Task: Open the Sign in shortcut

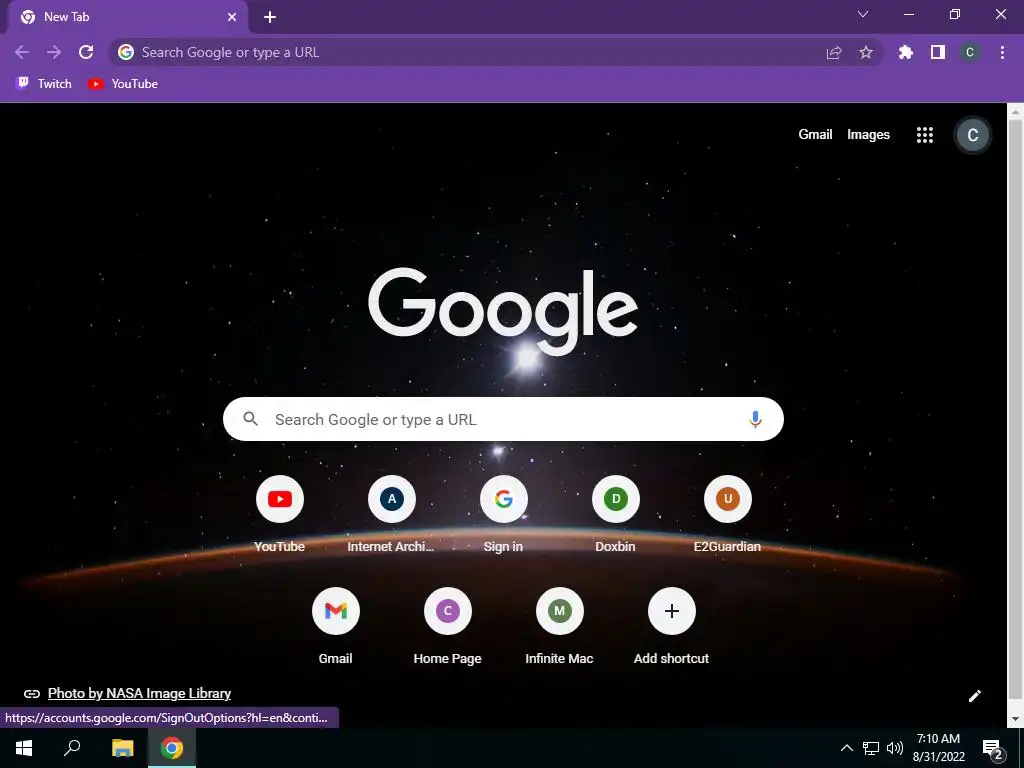Action: [x=504, y=515]
